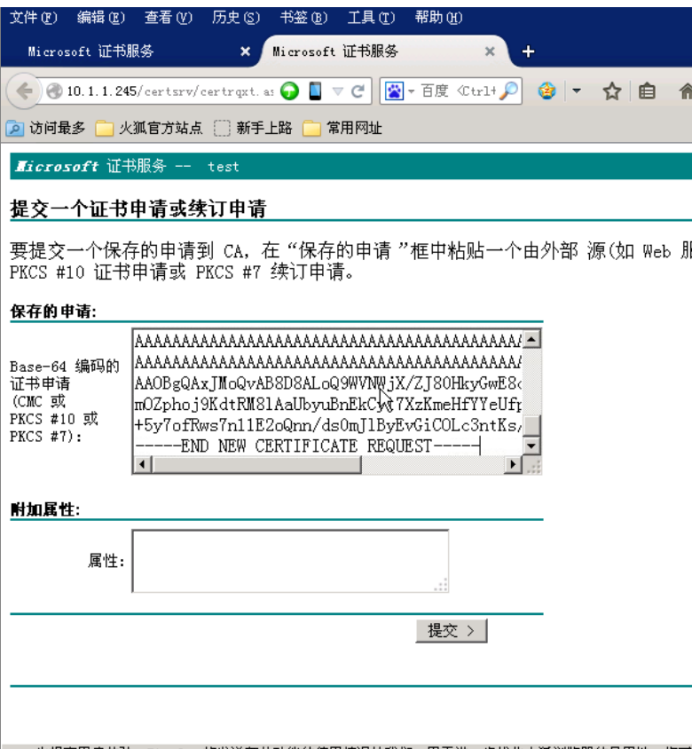Open the 帮助 (H) menu
Screen dimensions: 693x750
[x=439, y=18]
